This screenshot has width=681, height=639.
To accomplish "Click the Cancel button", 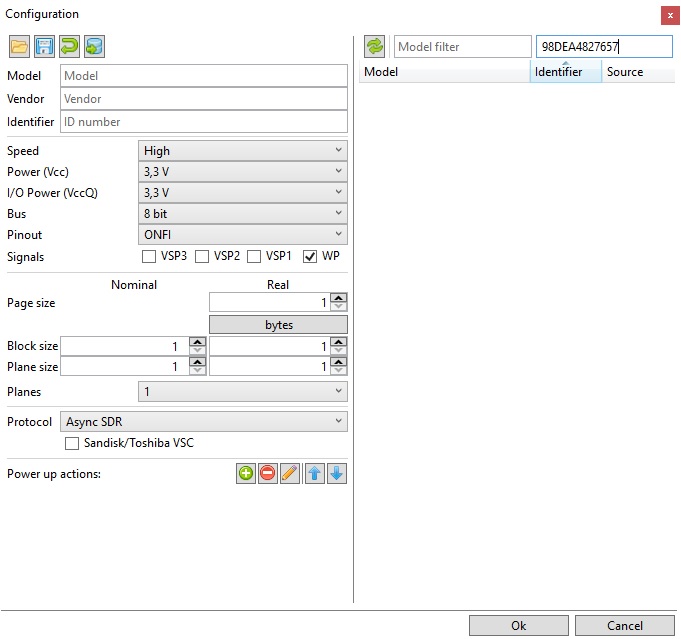I will (625, 626).
